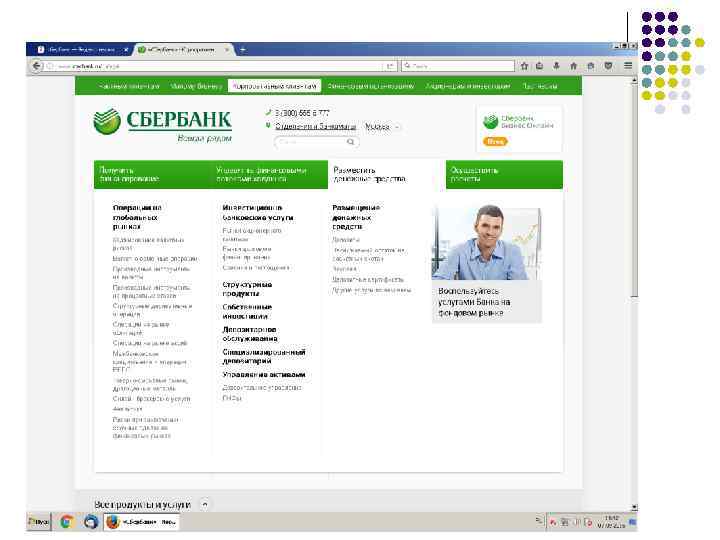Open Инвестиционно-банковские услуги heading
720x540 pixels.
[x=258, y=213]
